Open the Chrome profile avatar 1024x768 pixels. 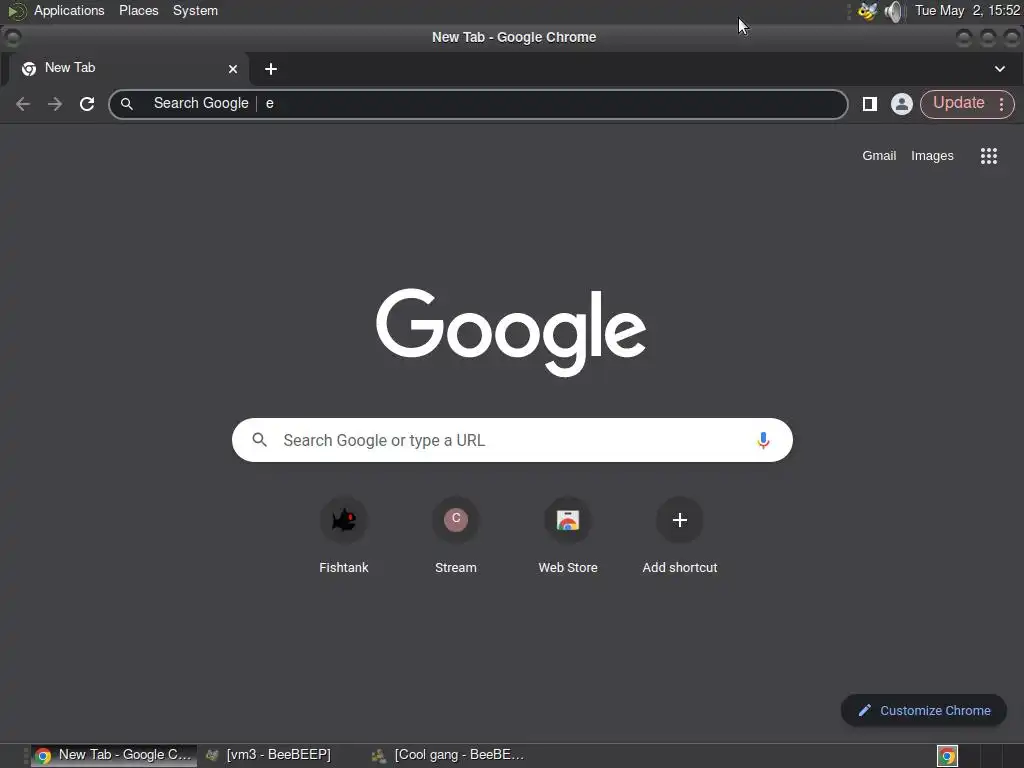click(901, 104)
